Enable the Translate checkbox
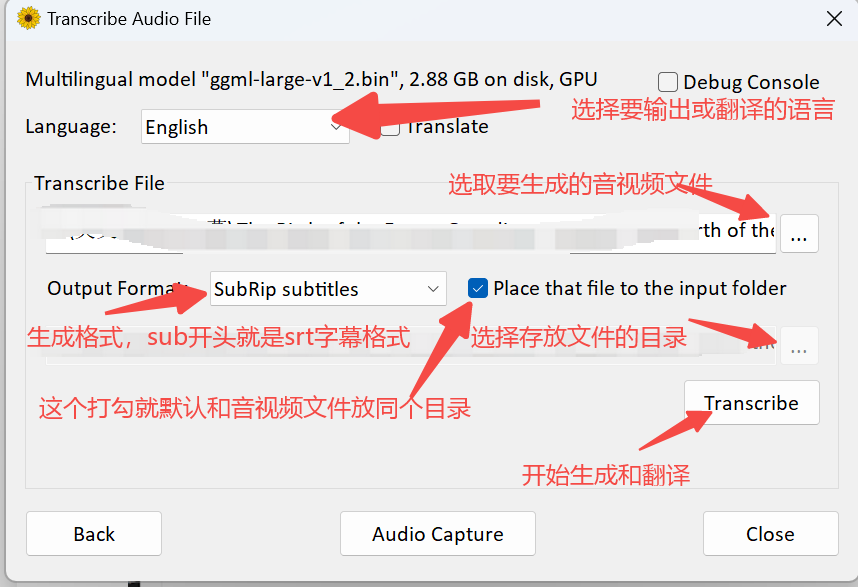Image resolution: width=858 pixels, height=587 pixels. pos(389,127)
